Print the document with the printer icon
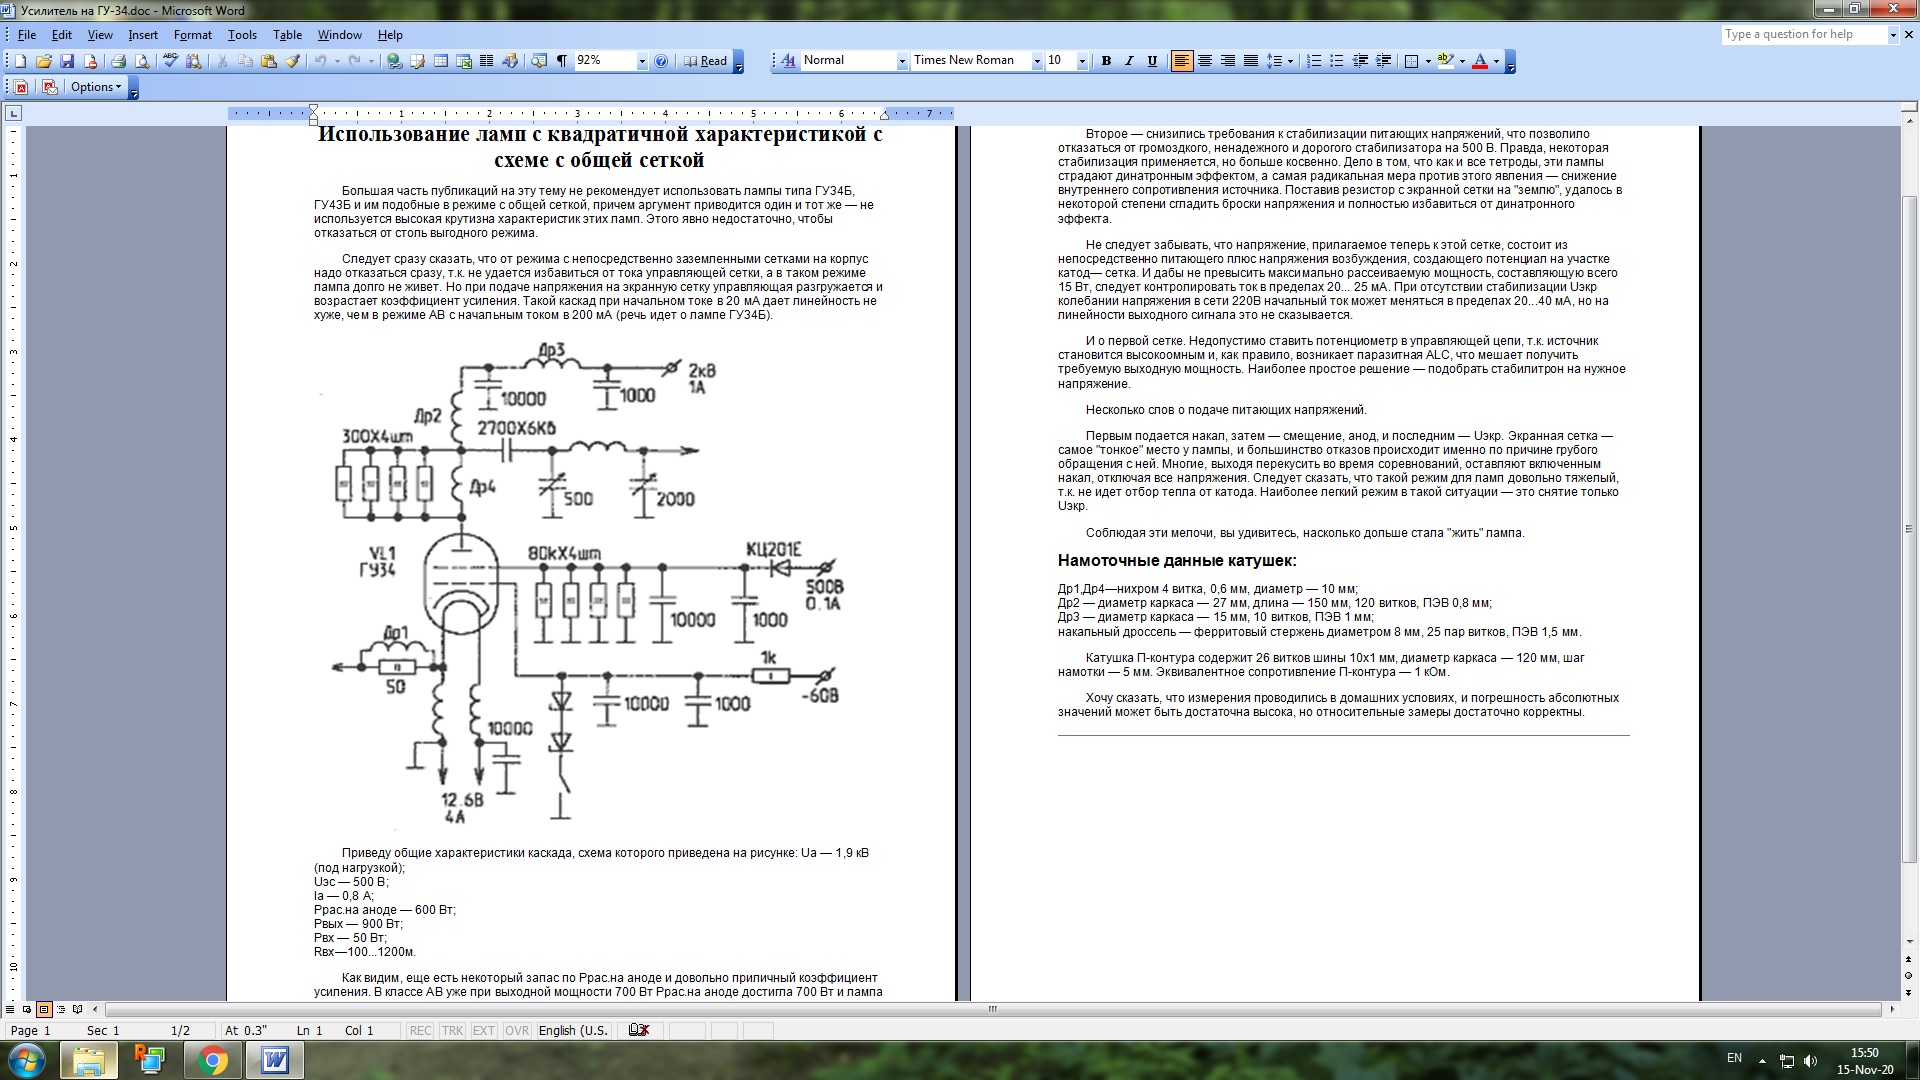The image size is (1920, 1080). tap(118, 61)
